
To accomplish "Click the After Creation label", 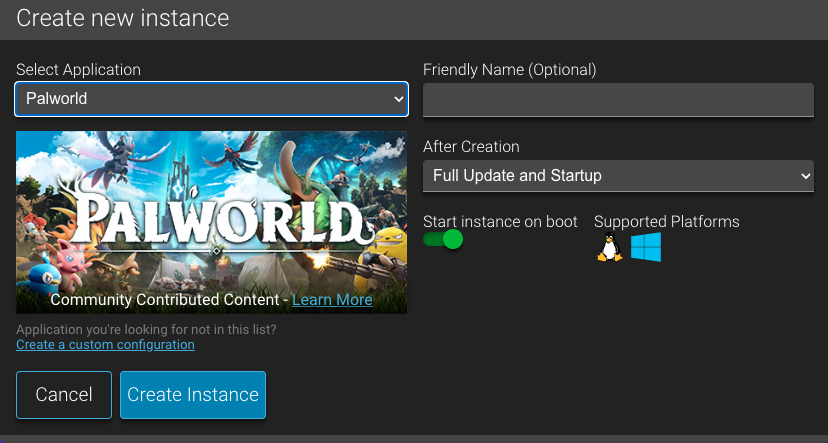I will [471, 147].
